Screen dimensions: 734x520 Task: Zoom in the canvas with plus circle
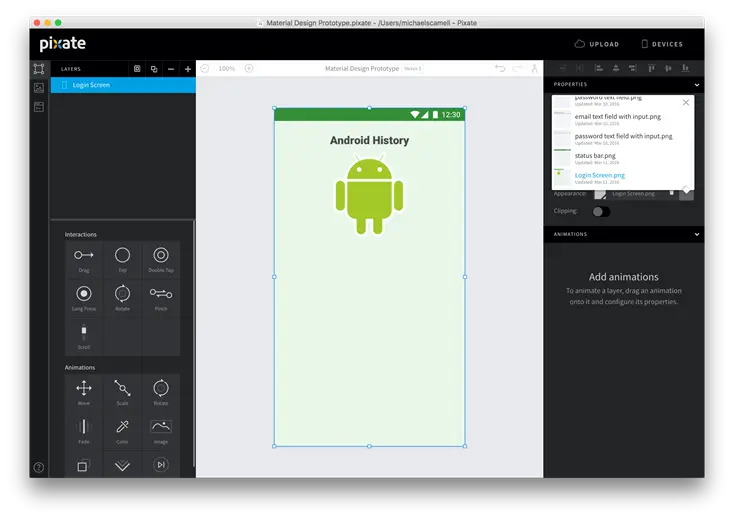(x=249, y=68)
